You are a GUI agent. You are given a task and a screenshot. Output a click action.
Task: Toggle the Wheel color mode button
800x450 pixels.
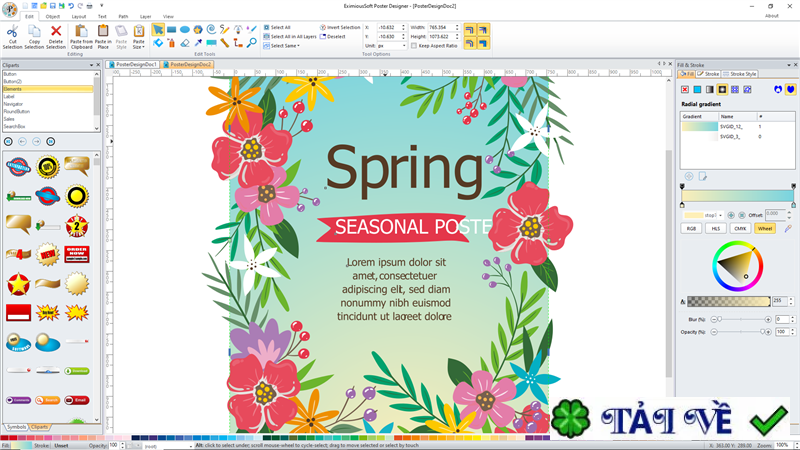pyautogui.click(x=765, y=229)
